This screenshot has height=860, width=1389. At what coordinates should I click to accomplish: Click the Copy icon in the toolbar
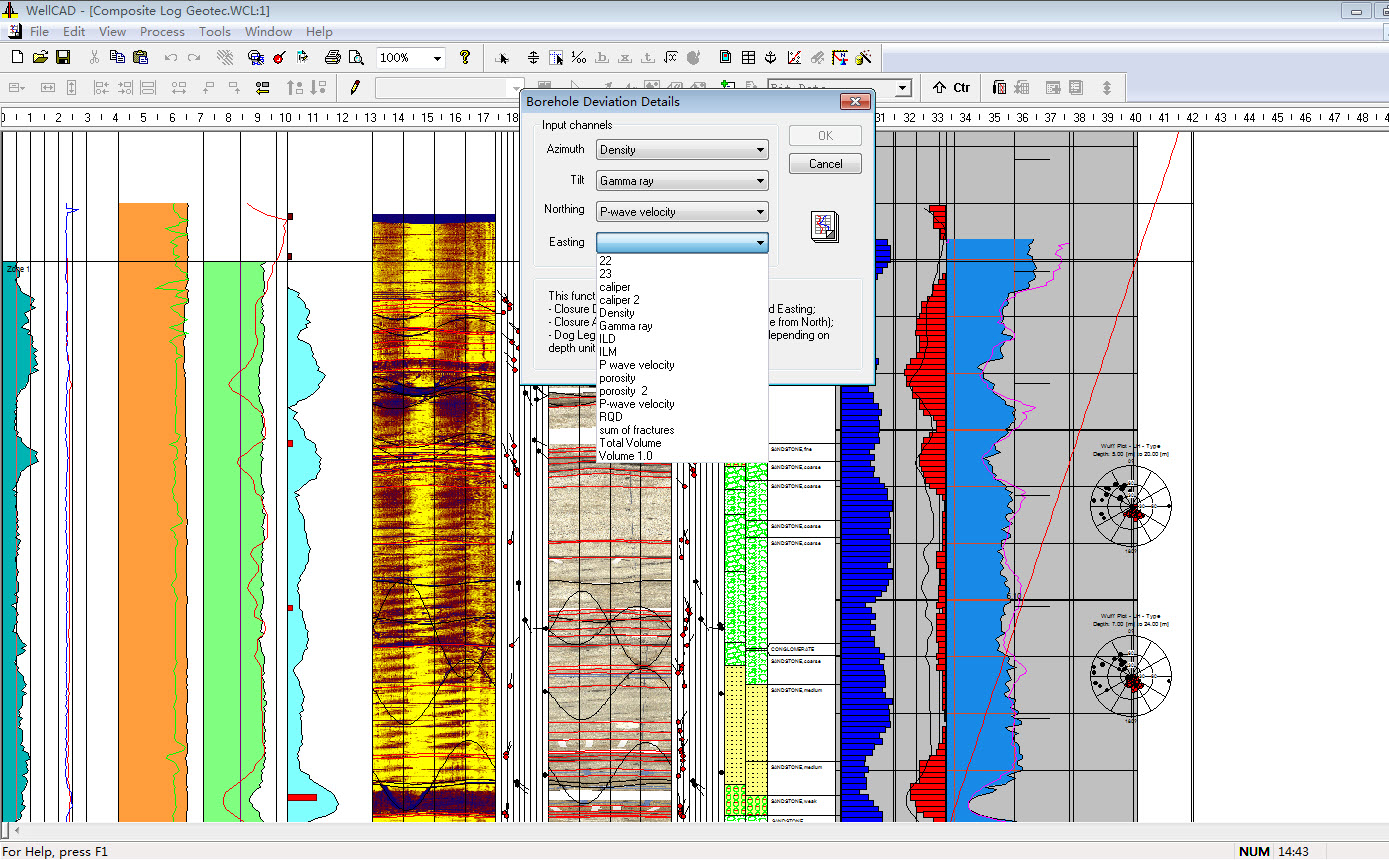117,57
